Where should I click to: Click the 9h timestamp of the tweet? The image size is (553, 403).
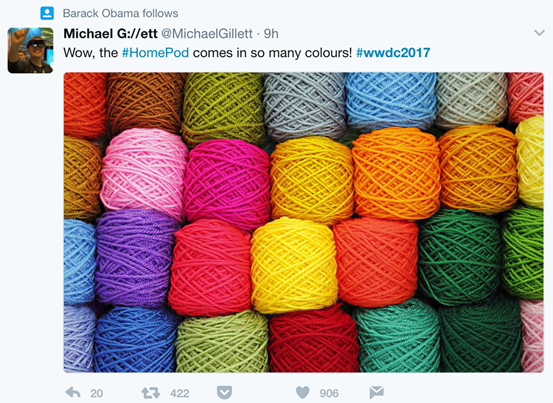click(x=271, y=33)
